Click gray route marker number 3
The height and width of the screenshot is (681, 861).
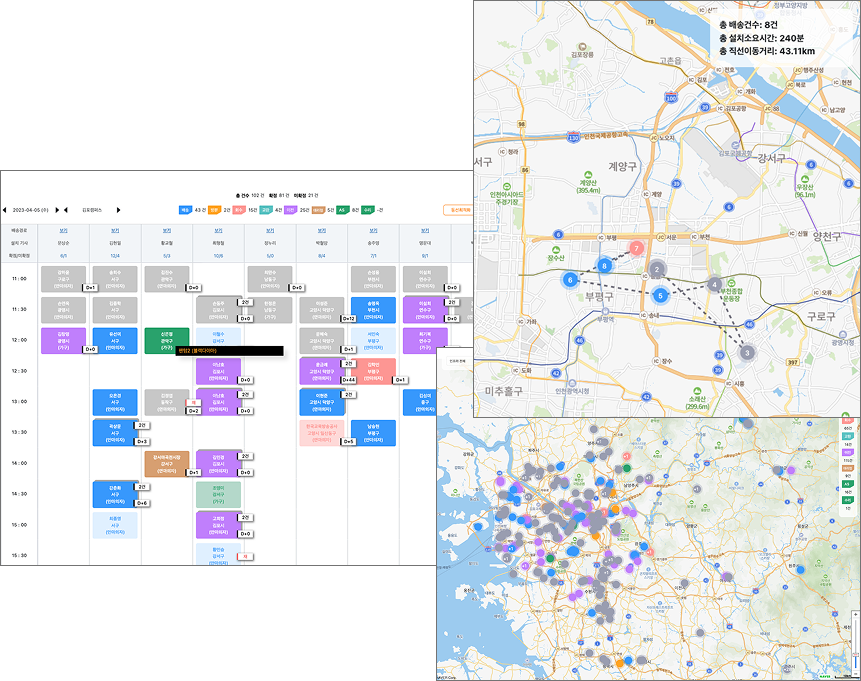747,352
